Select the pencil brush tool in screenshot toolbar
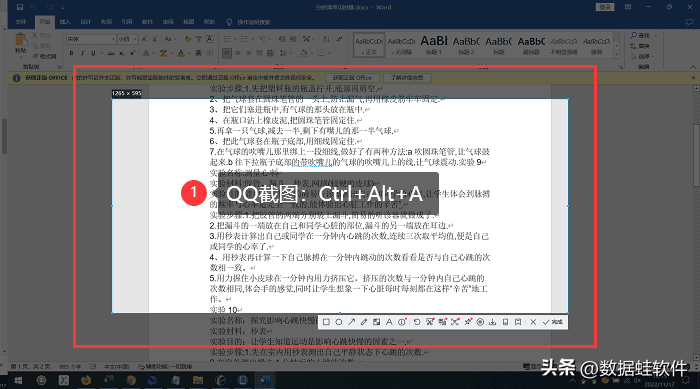 364,322
